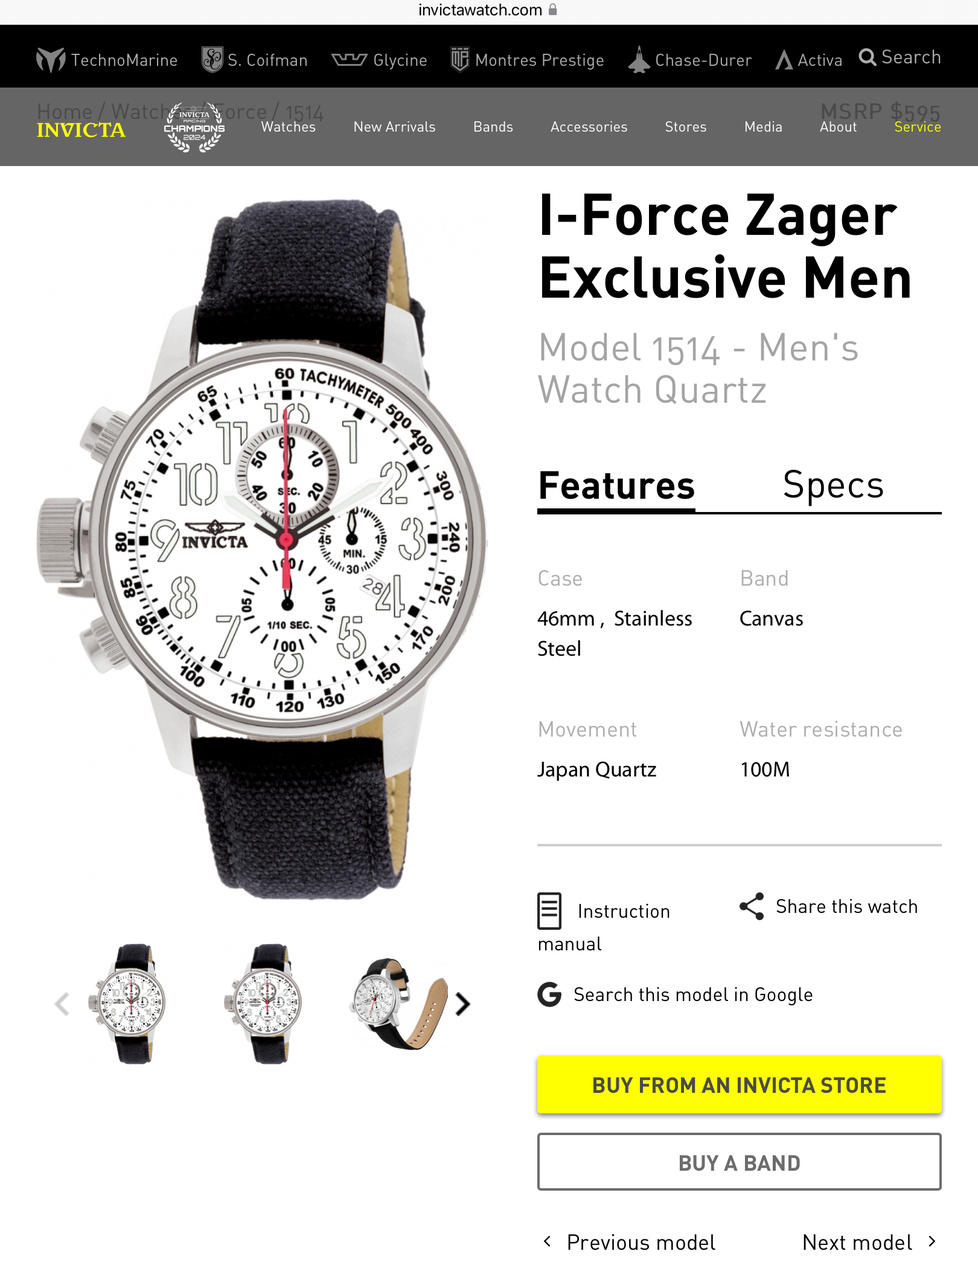
Task: Select the Glycine wings logo
Action: pos(349,59)
